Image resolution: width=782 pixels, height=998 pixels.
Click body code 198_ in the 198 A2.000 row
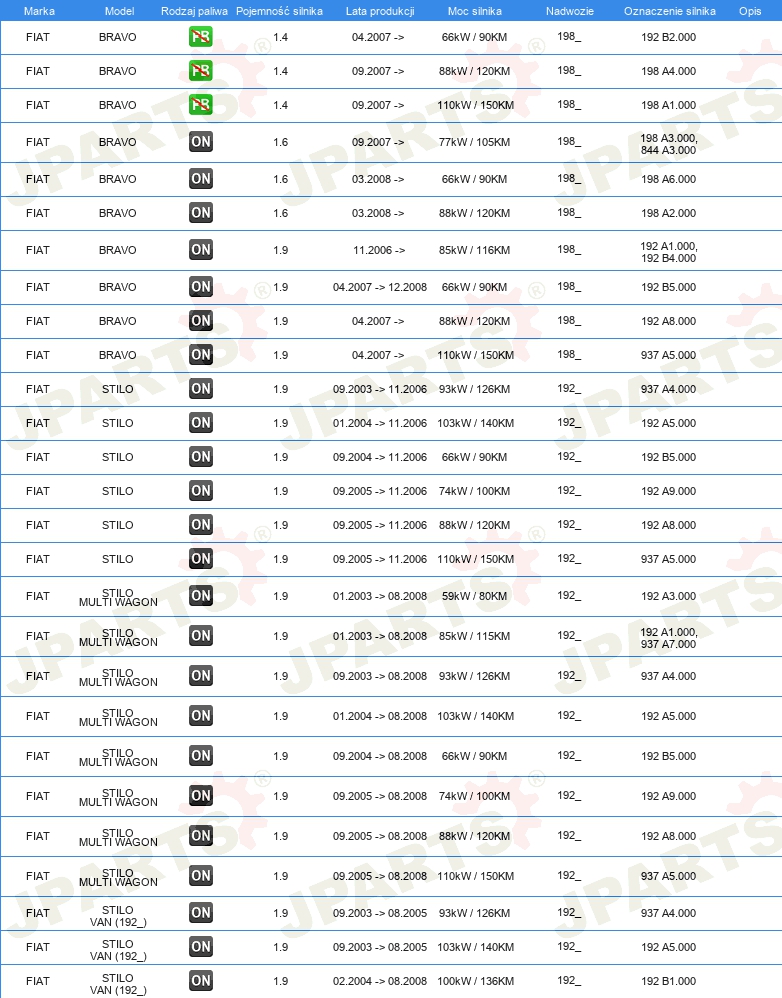[569, 213]
